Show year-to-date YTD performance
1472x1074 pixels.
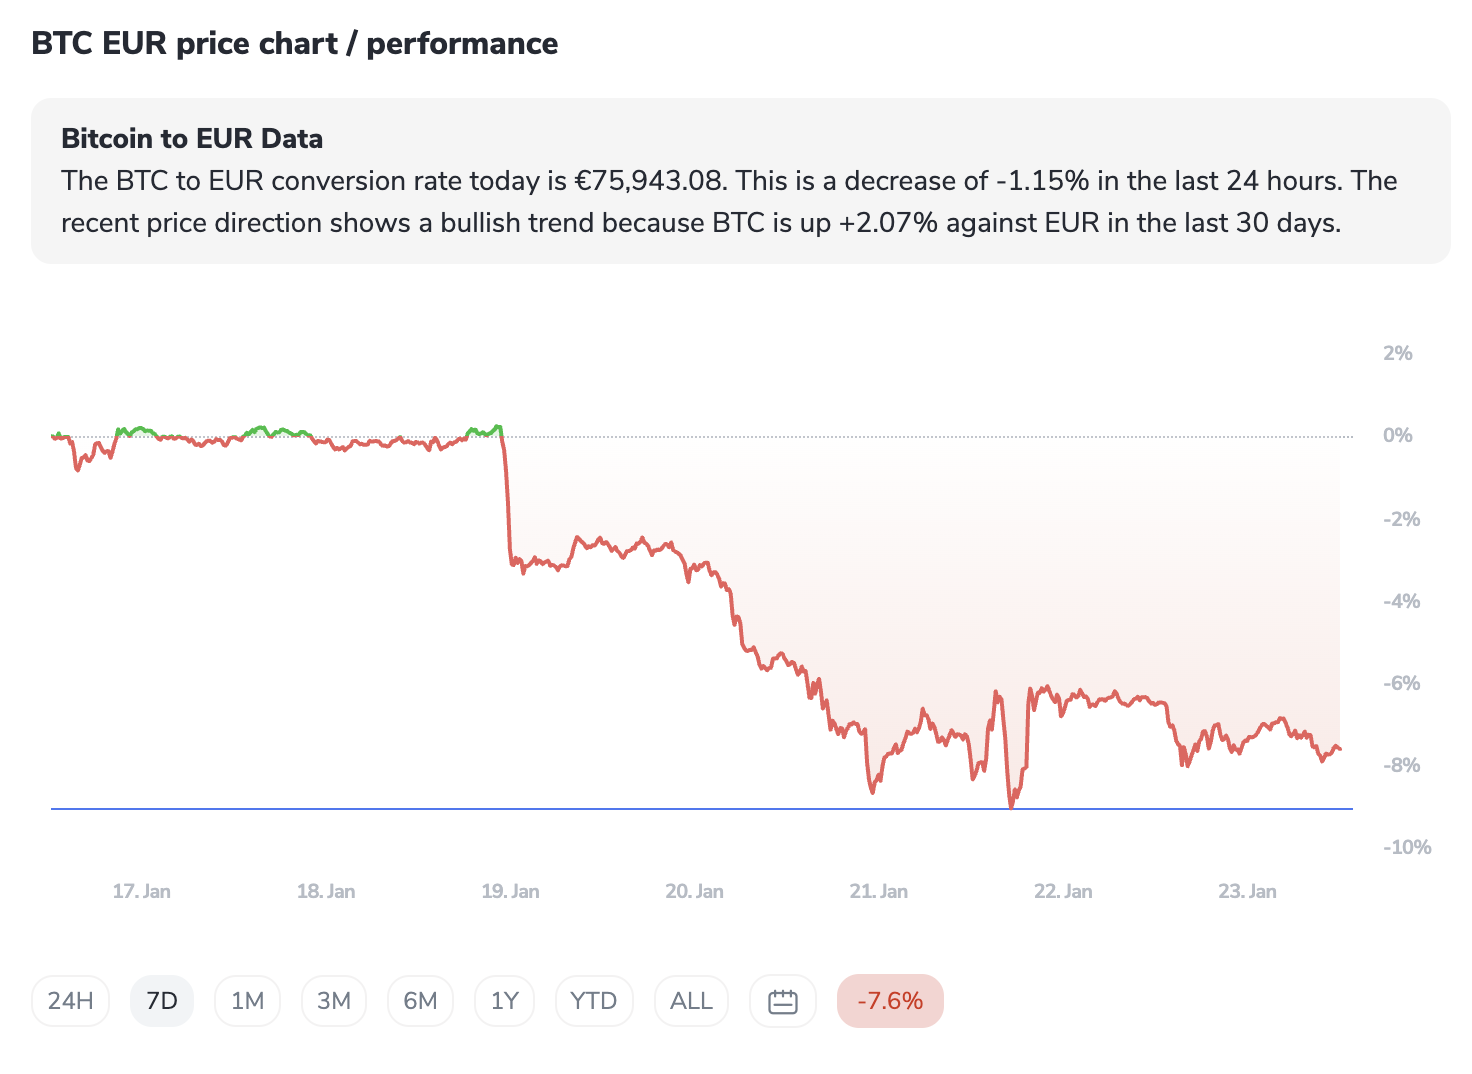(x=594, y=1001)
